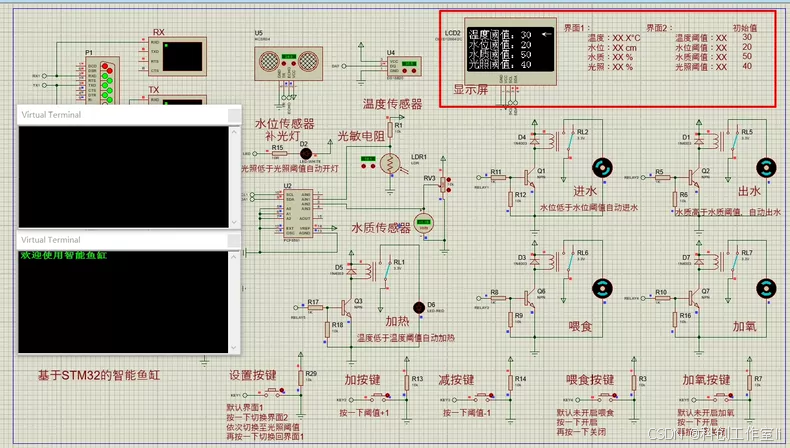Click the 按一下阈值-1 note
This screenshot has width=790, height=448.
point(467,413)
